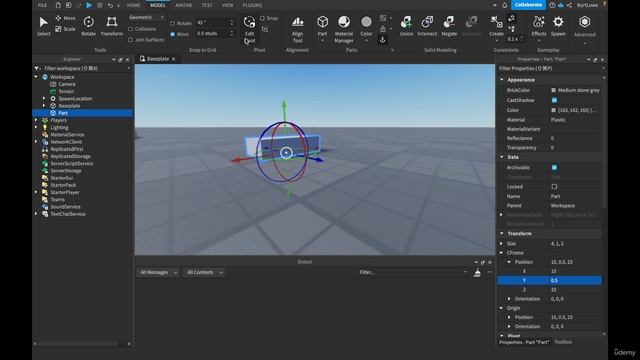The image size is (640, 360).
Task: Open the Material Manager
Action: click(x=344, y=30)
